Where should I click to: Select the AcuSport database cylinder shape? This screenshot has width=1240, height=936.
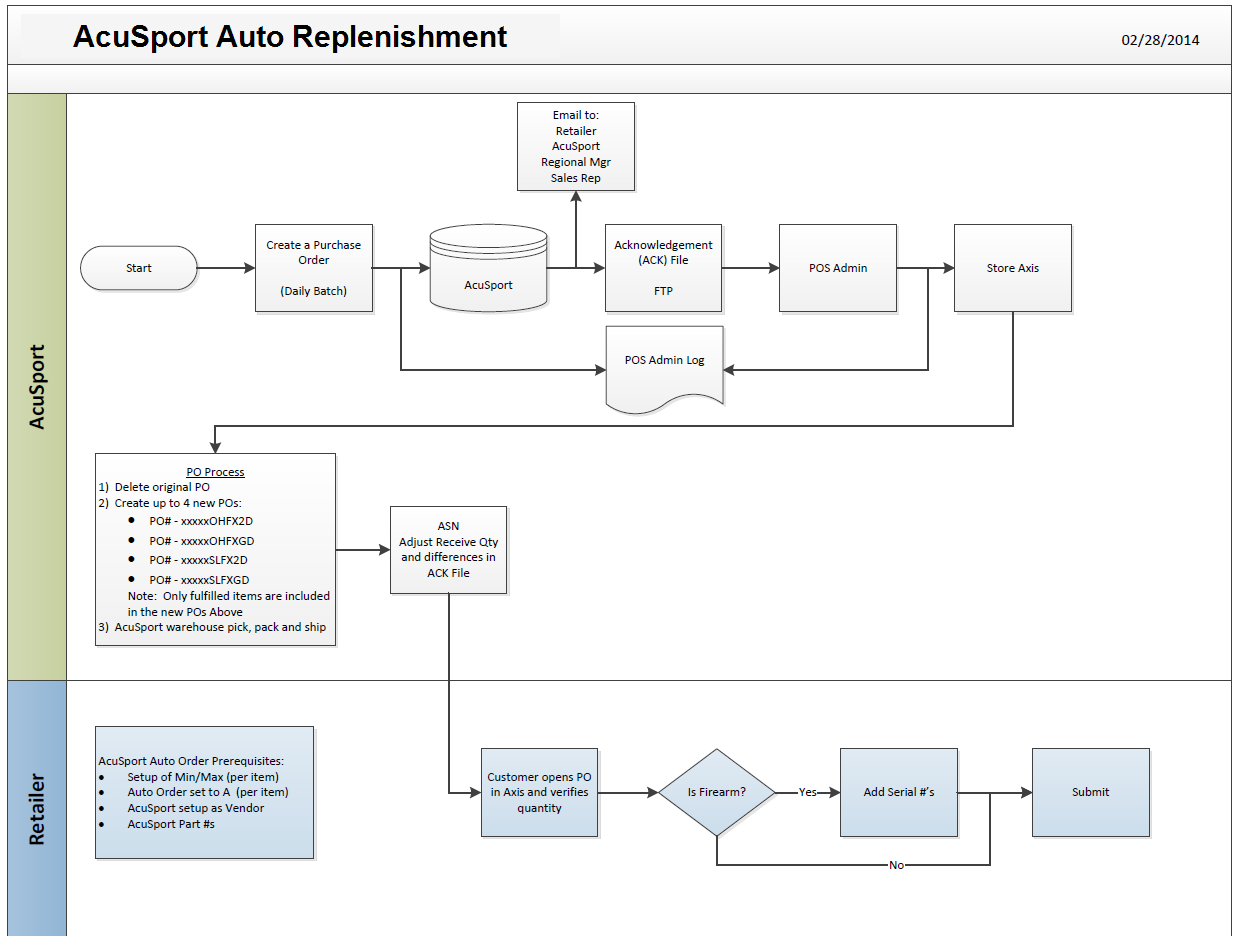coord(488,268)
